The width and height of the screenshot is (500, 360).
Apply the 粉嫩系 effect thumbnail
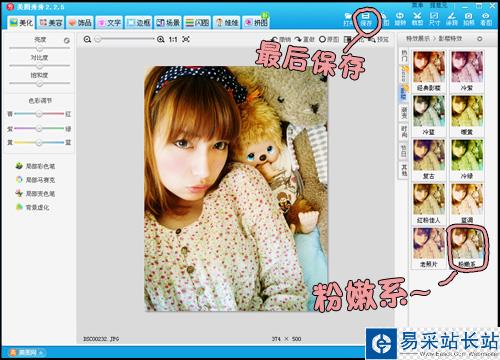[x=467, y=248]
